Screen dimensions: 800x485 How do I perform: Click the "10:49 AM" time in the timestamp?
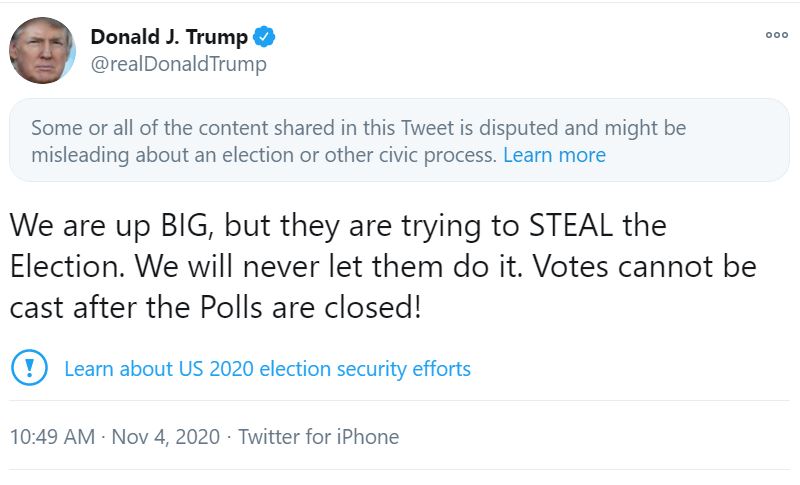(52, 437)
